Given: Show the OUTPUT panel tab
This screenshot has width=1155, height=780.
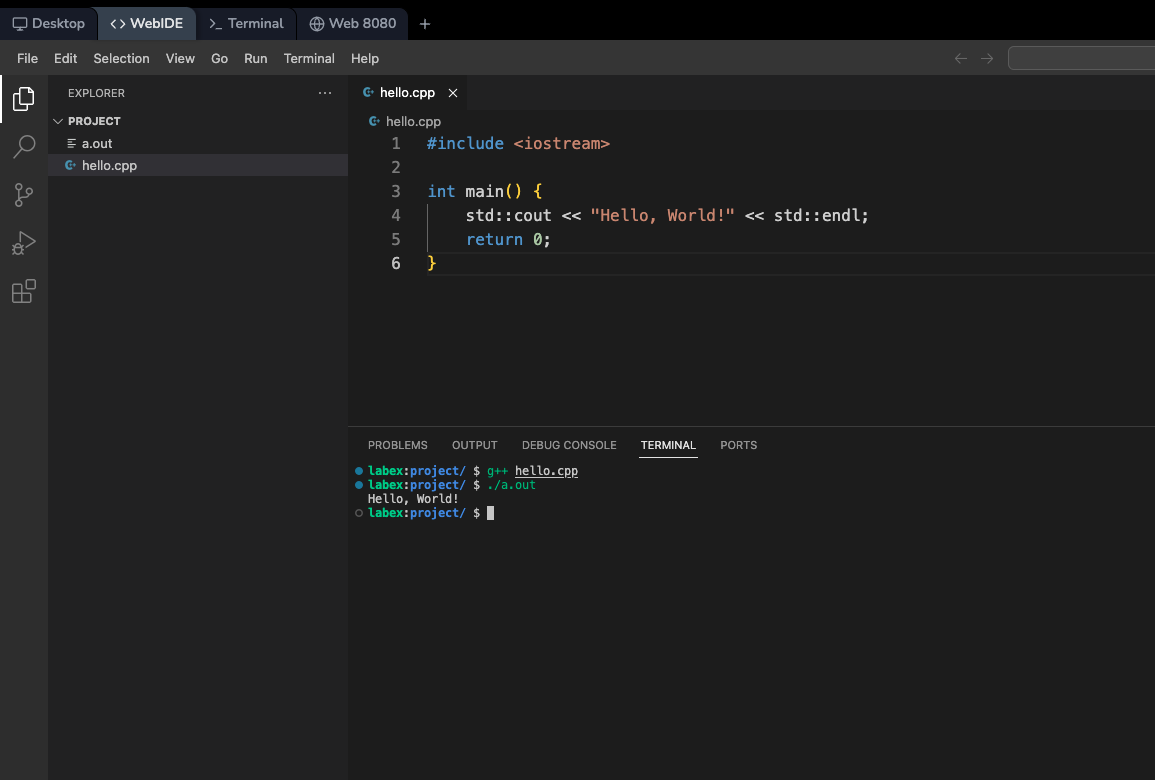Looking at the screenshot, I should coord(474,445).
